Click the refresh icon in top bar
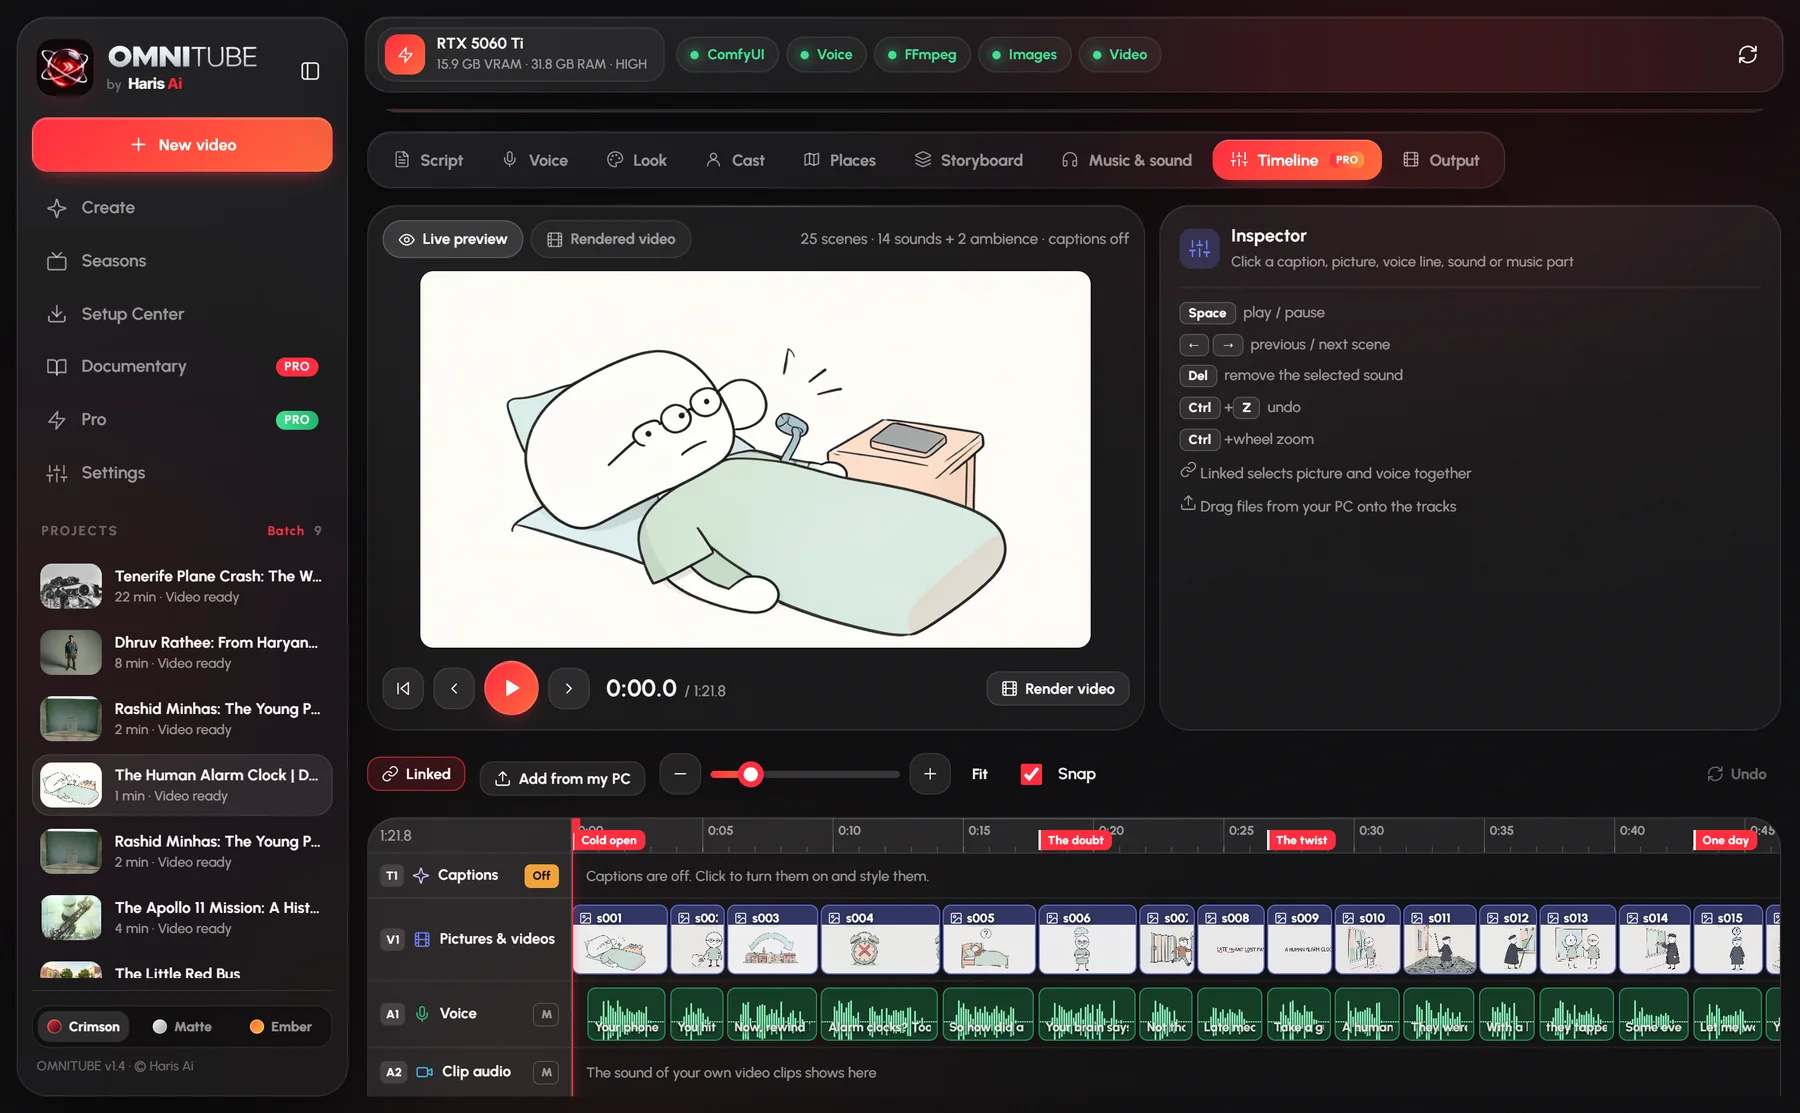This screenshot has width=1800, height=1113. coord(1747,54)
